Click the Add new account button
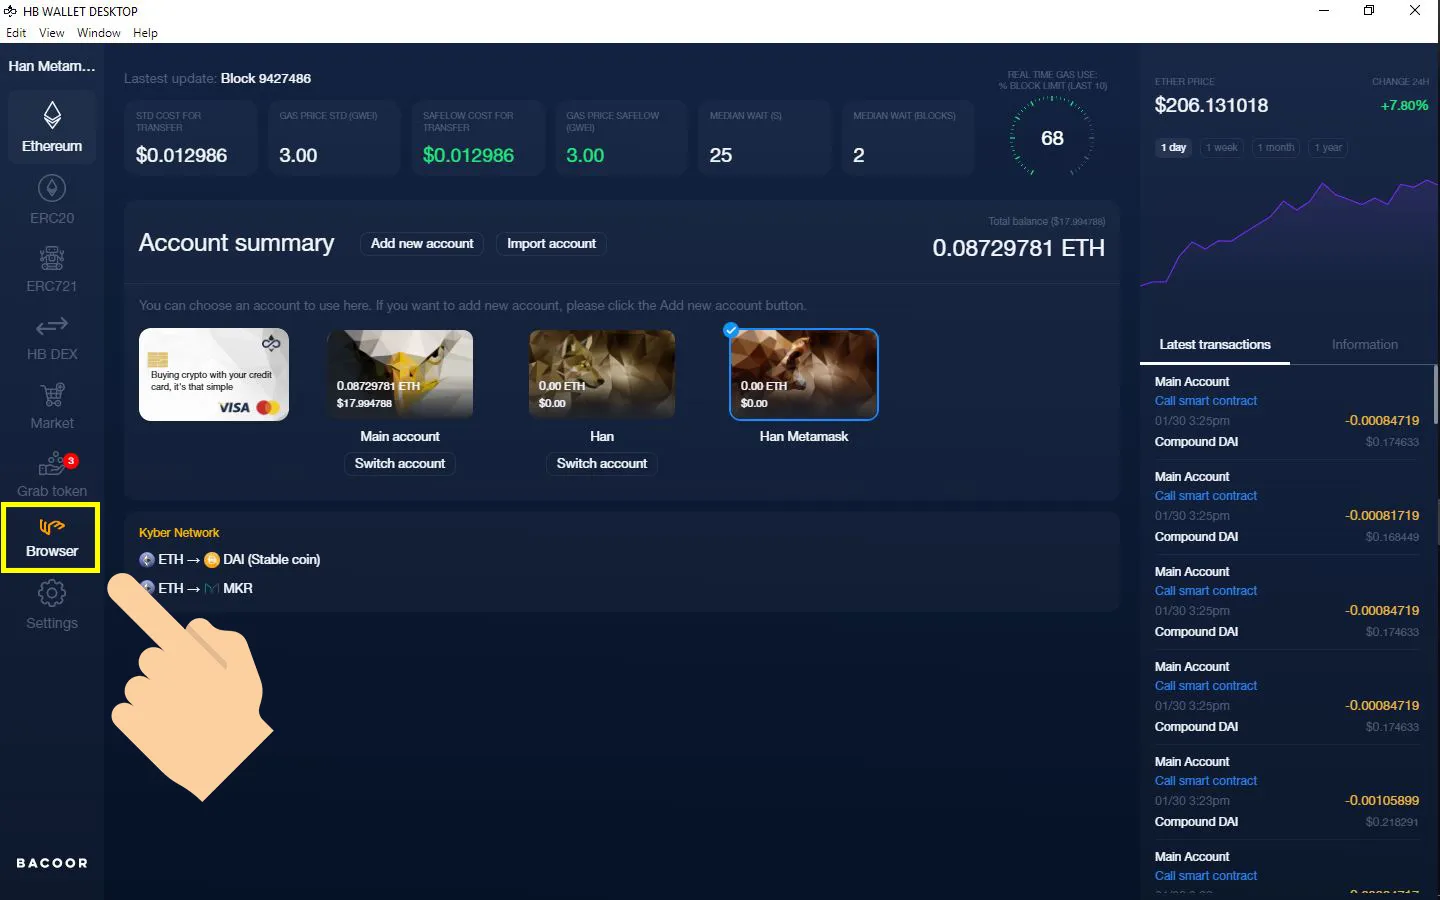 pos(421,243)
